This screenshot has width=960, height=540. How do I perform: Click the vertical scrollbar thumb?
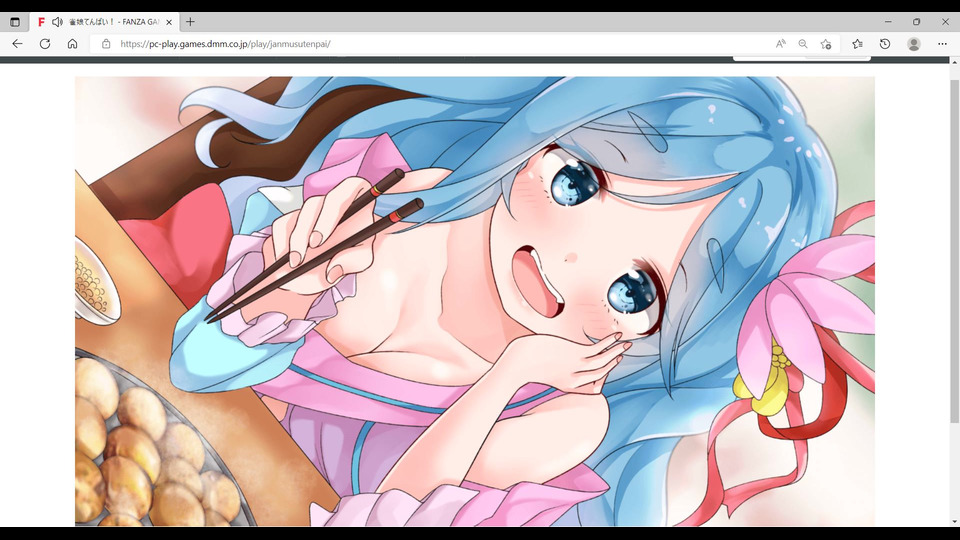tap(954, 251)
